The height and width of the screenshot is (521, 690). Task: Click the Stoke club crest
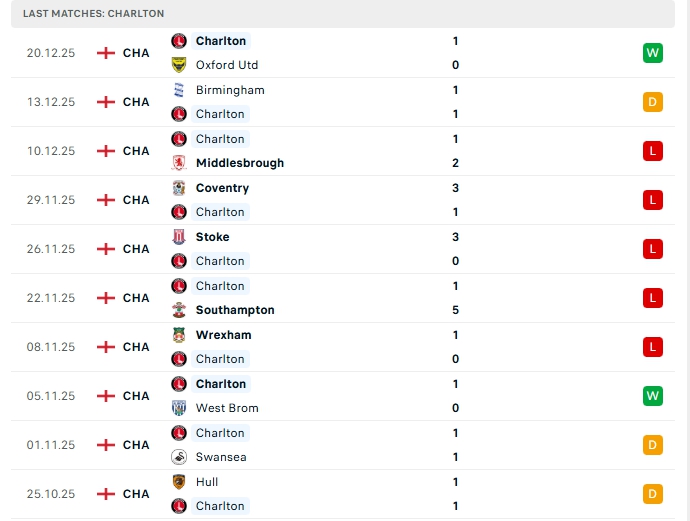(179, 237)
